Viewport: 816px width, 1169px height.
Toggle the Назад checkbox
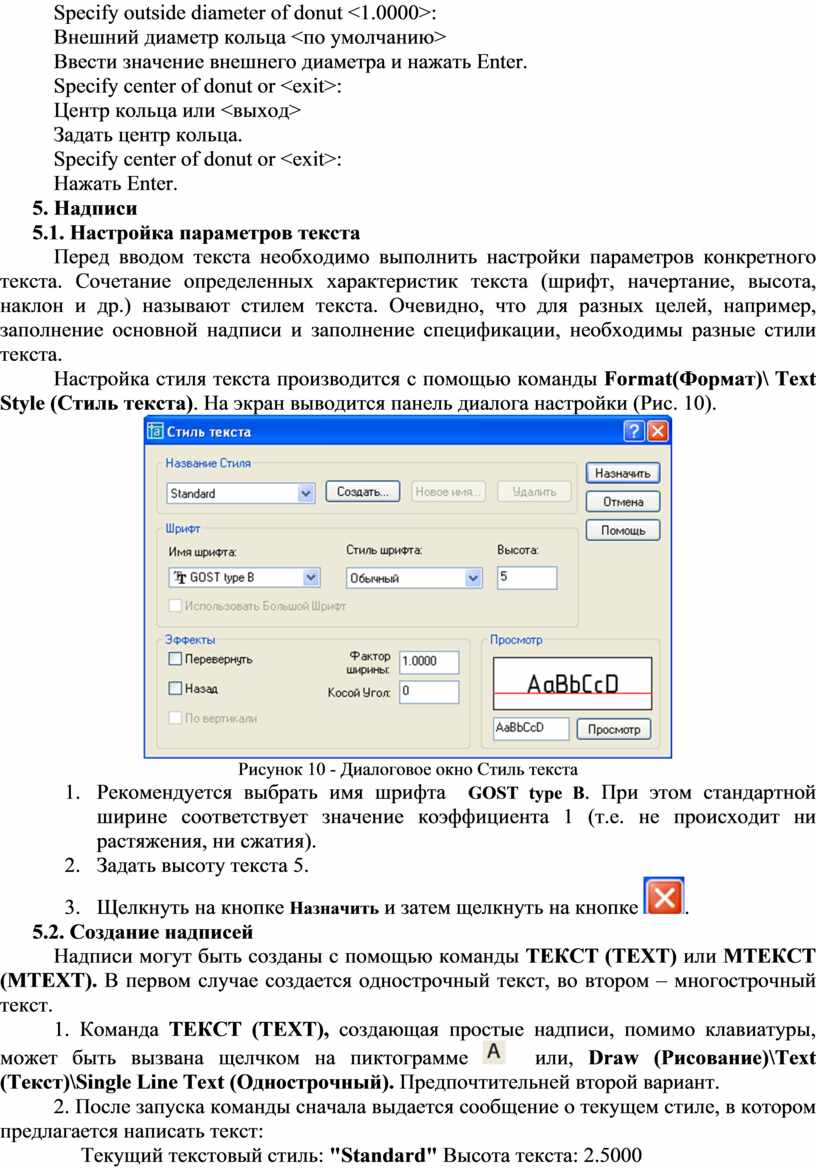point(175,688)
